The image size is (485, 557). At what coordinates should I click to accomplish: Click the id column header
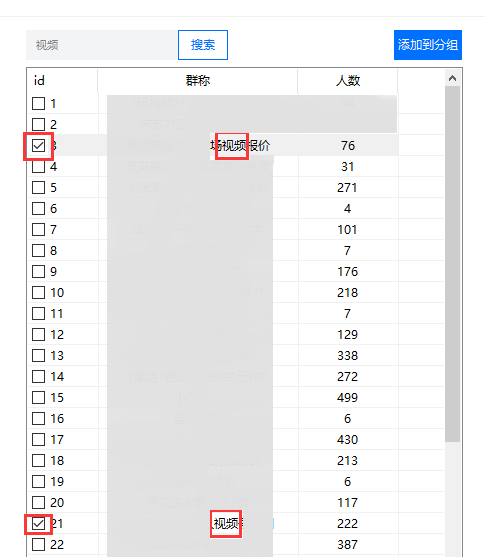(63, 81)
